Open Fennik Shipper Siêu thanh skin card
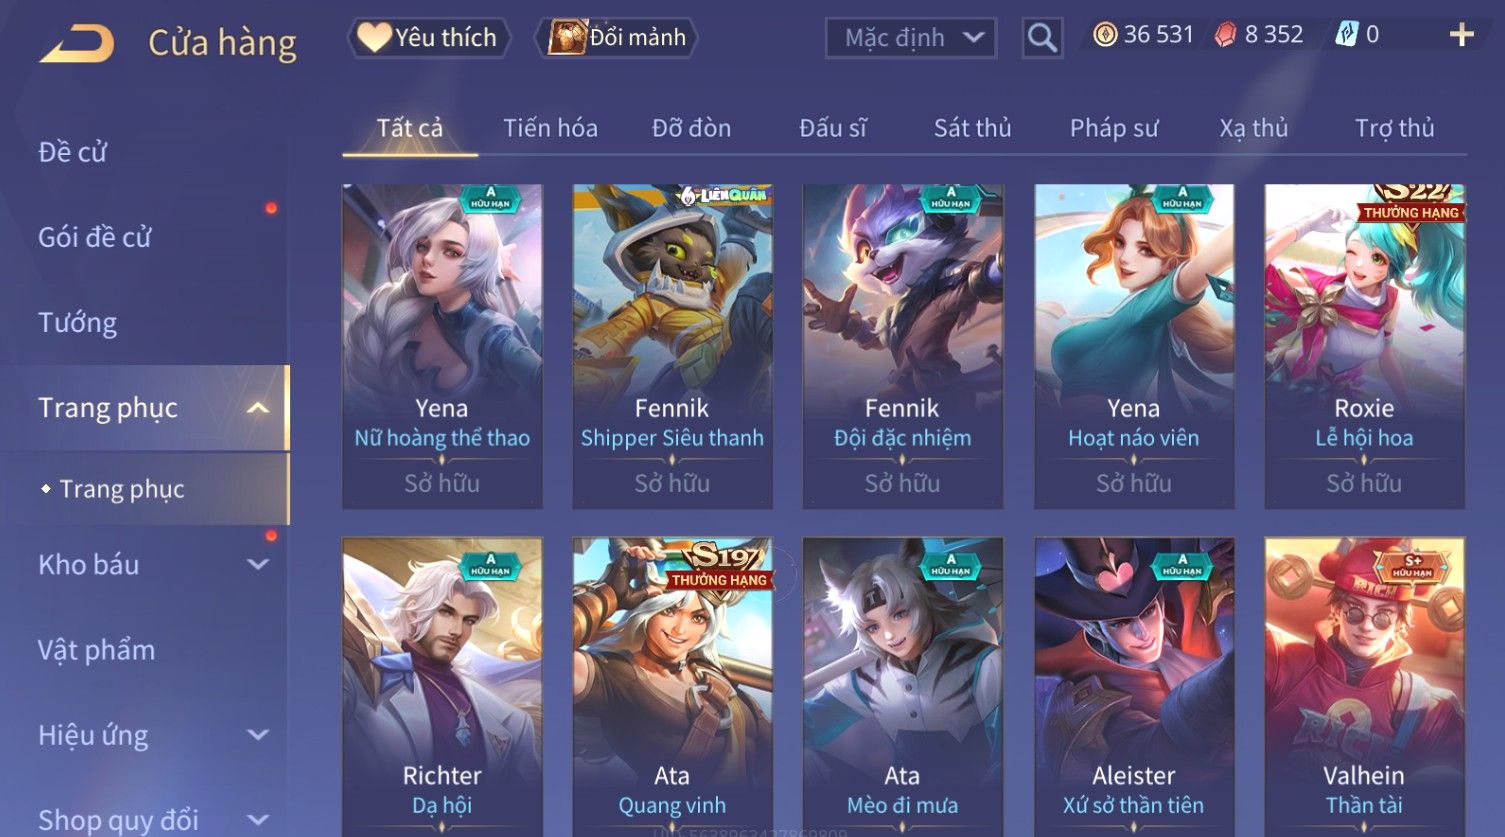1505x837 pixels. (x=672, y=346)
